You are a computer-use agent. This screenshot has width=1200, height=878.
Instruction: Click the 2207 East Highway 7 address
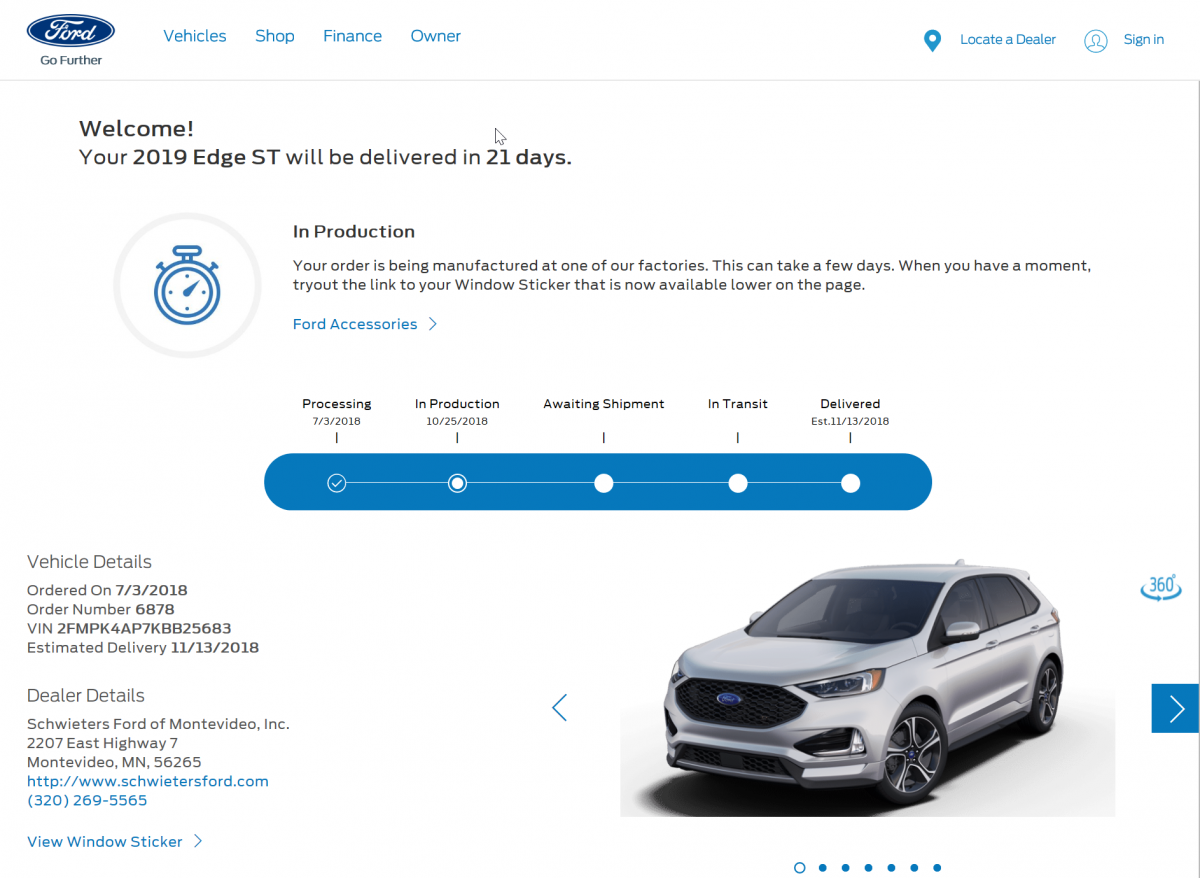point(102,743)
